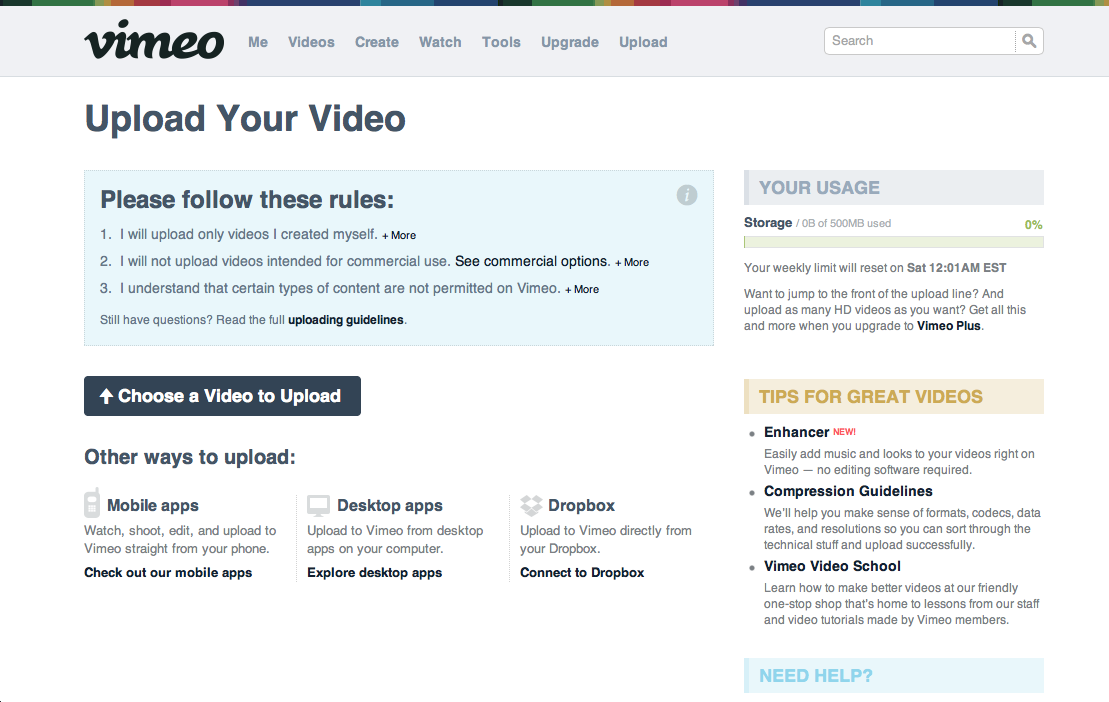Click 'Other ways to upload:' heading
Viewport: 1109px width, 702px height.
(x=190, y=457)
